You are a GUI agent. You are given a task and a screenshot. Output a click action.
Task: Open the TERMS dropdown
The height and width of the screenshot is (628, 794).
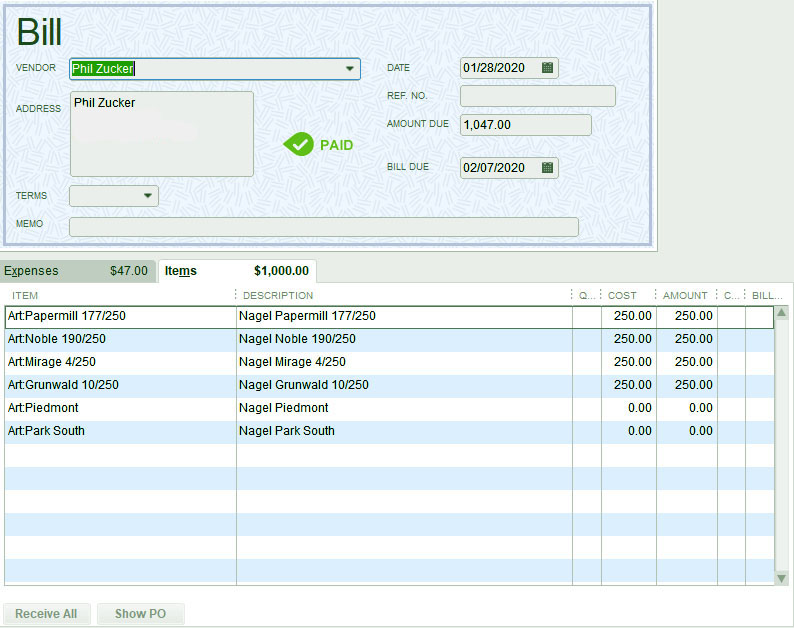(x=148, y=196)
